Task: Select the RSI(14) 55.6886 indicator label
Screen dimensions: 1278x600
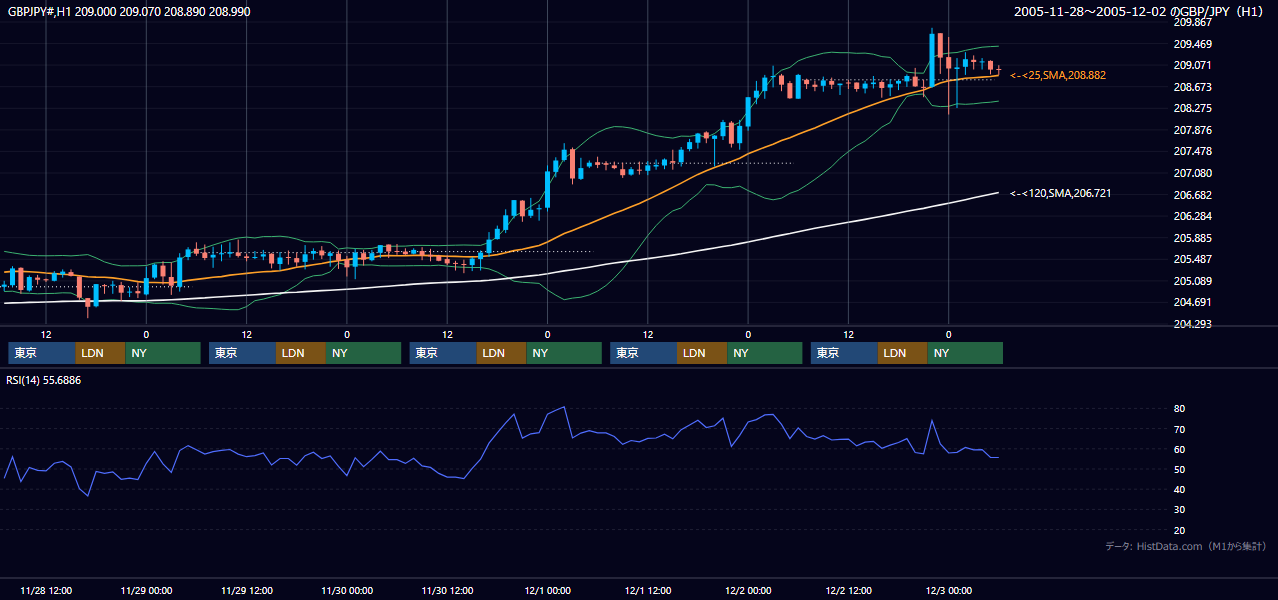Action: 44,380
